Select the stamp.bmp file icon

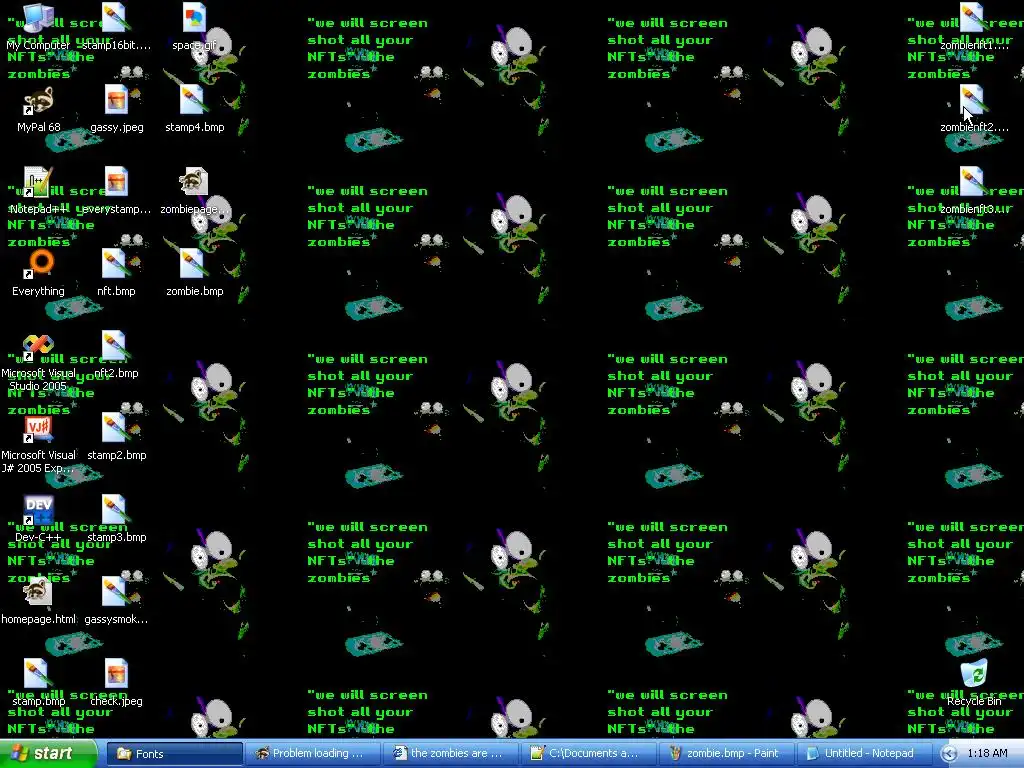pos(38,675)
